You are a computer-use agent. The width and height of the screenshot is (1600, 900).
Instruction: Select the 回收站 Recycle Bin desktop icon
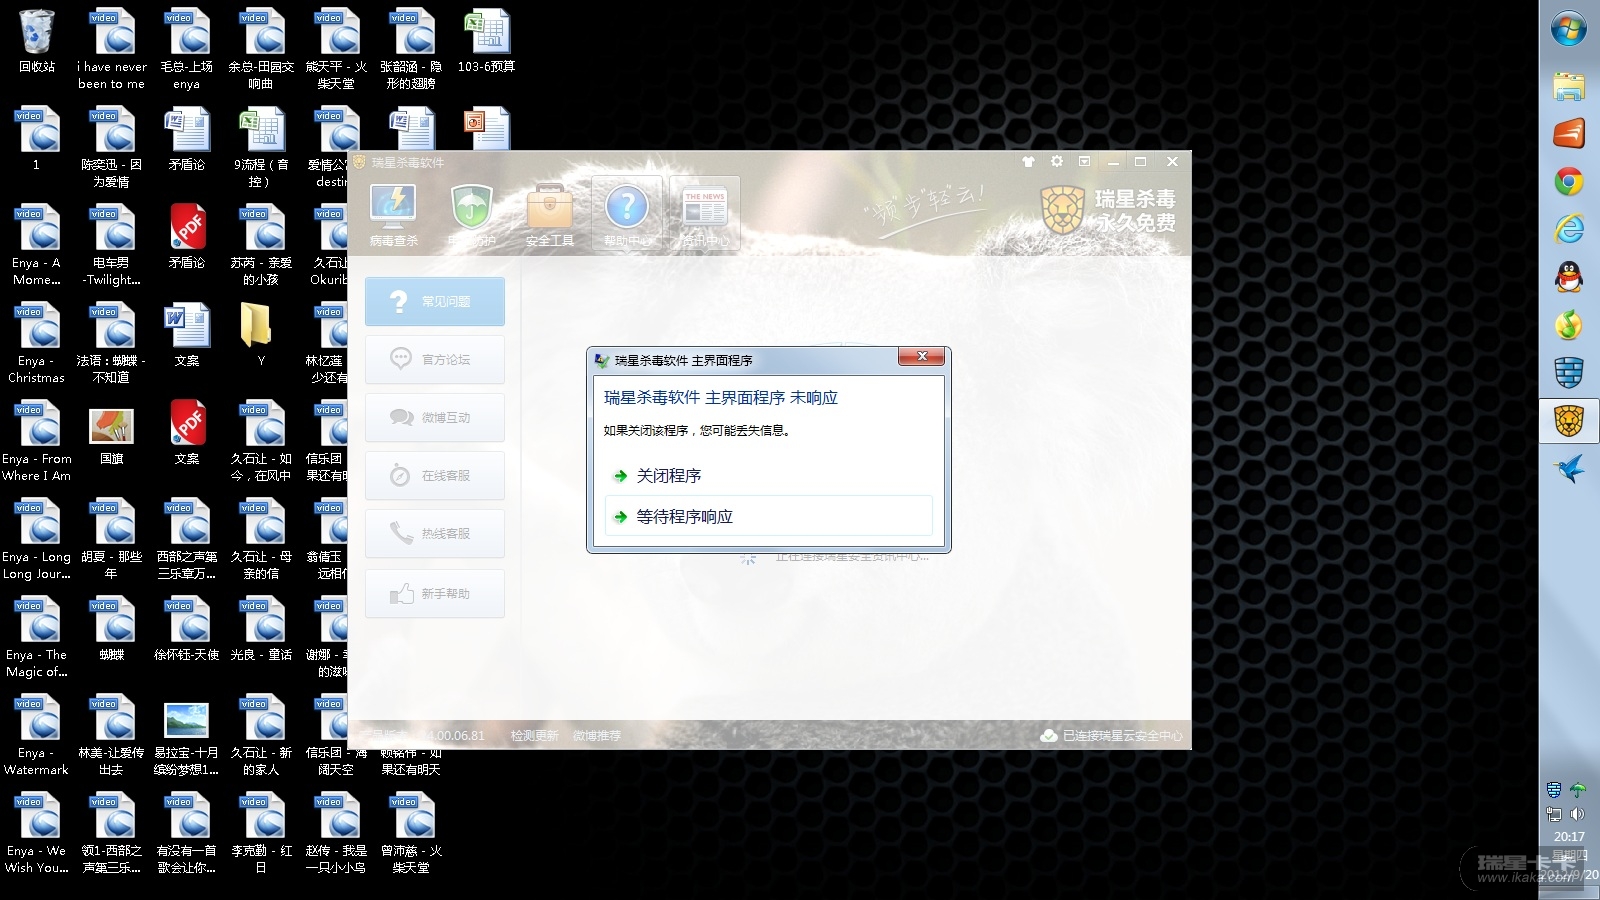pyautogui.click(x=37, y=43)
